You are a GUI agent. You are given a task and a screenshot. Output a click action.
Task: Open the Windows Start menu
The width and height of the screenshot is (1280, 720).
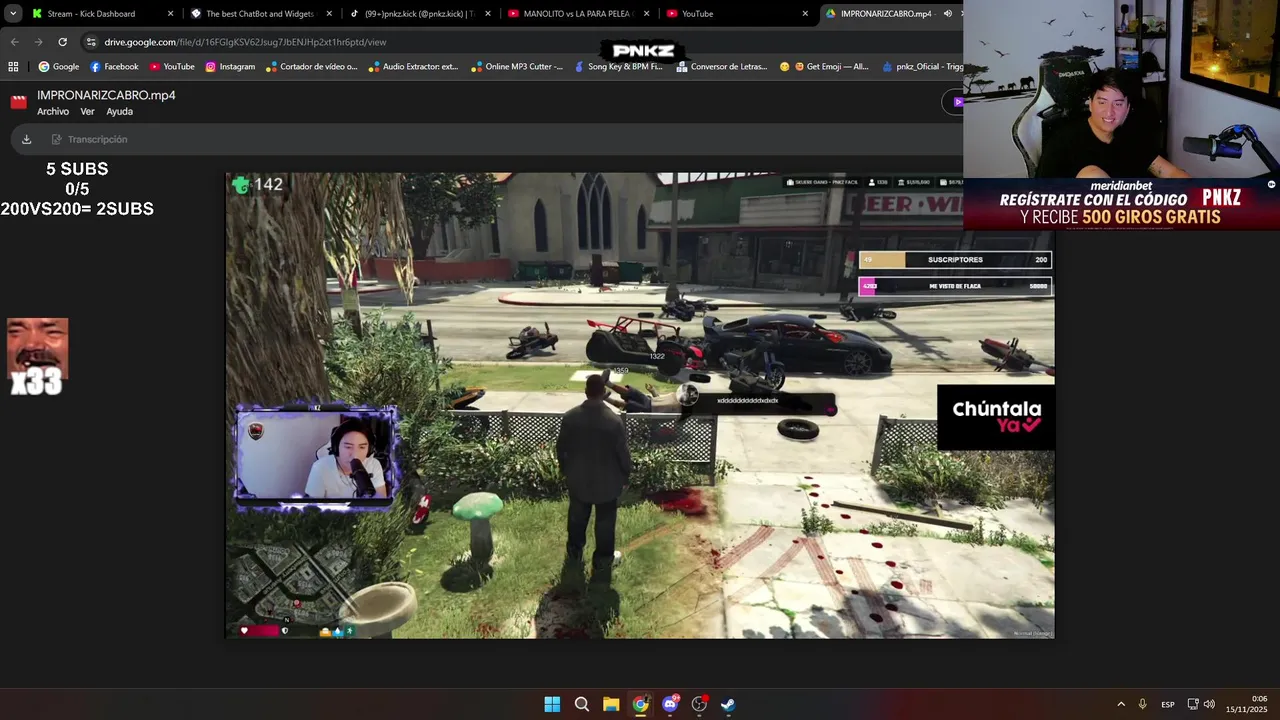pos(552,704)
